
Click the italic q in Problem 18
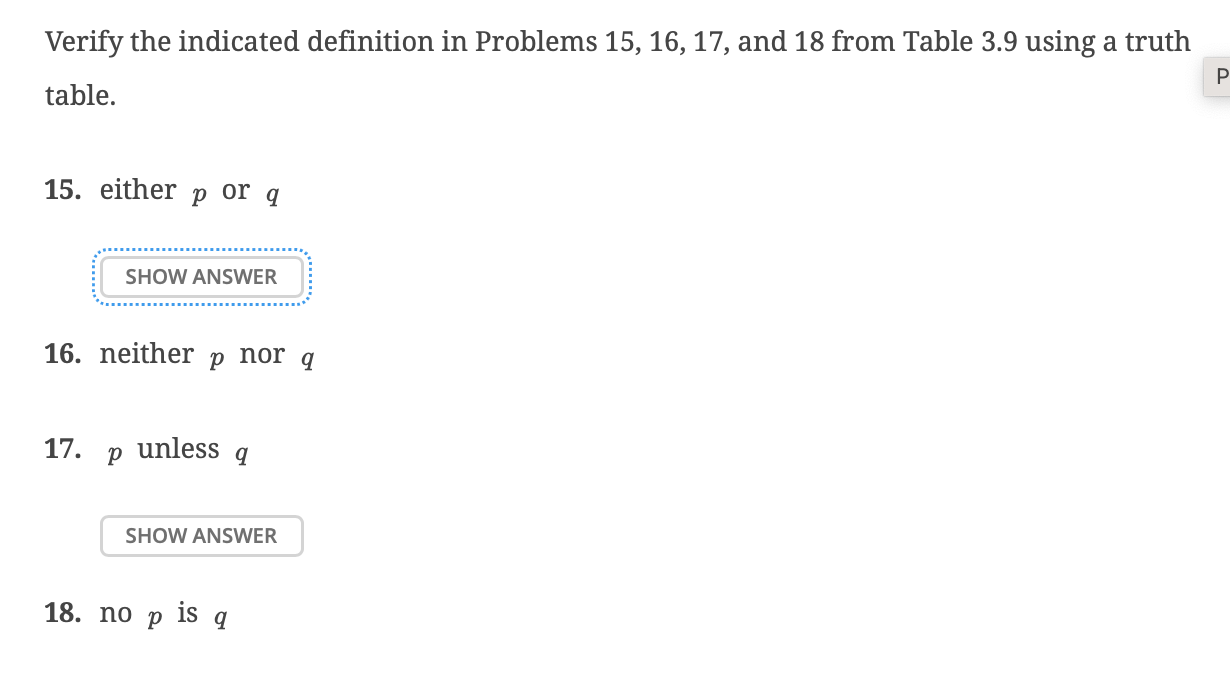[219, 617]
